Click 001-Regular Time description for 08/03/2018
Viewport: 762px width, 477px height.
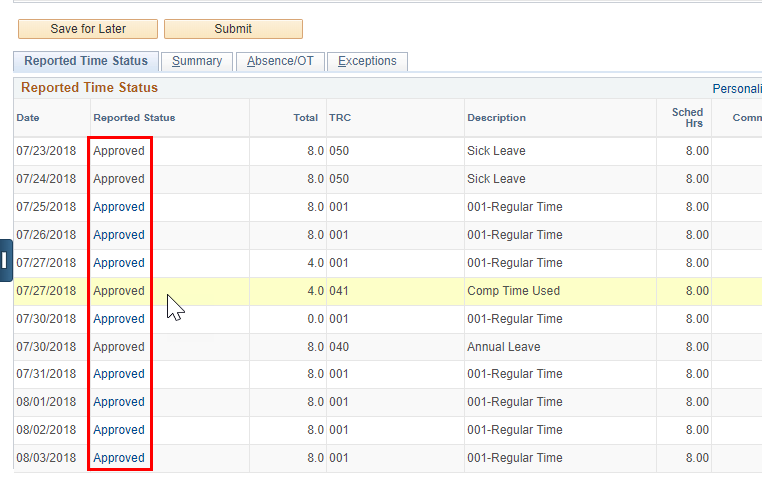click(x=515, y=458)
